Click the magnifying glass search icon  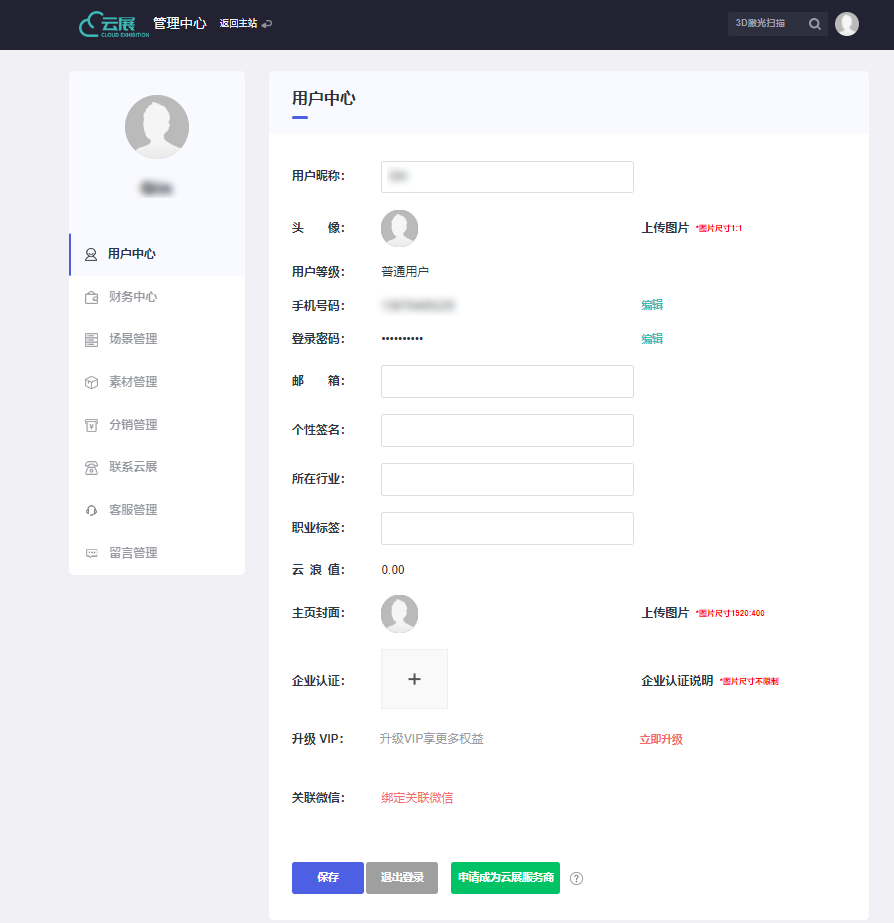[815, 23]
